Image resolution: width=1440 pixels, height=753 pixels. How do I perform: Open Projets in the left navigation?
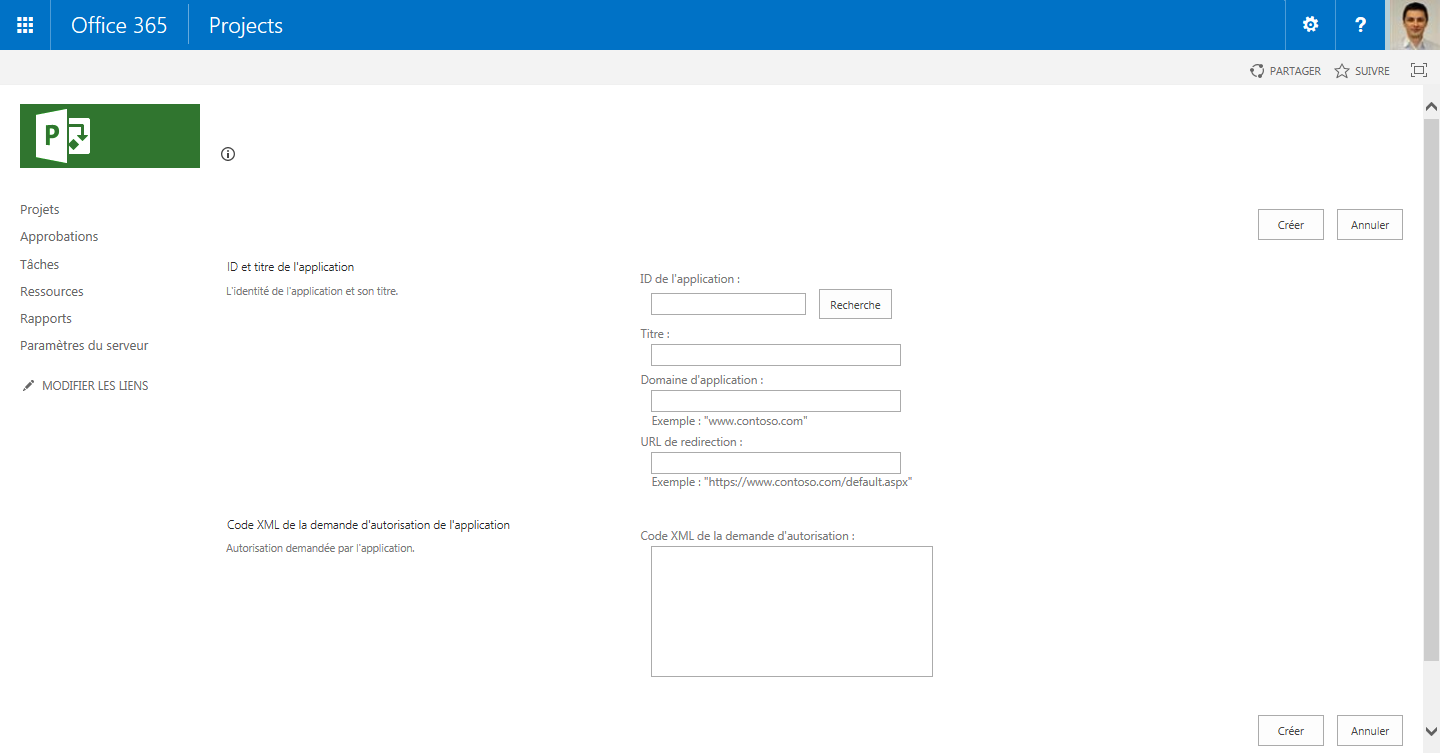[40, 210]
